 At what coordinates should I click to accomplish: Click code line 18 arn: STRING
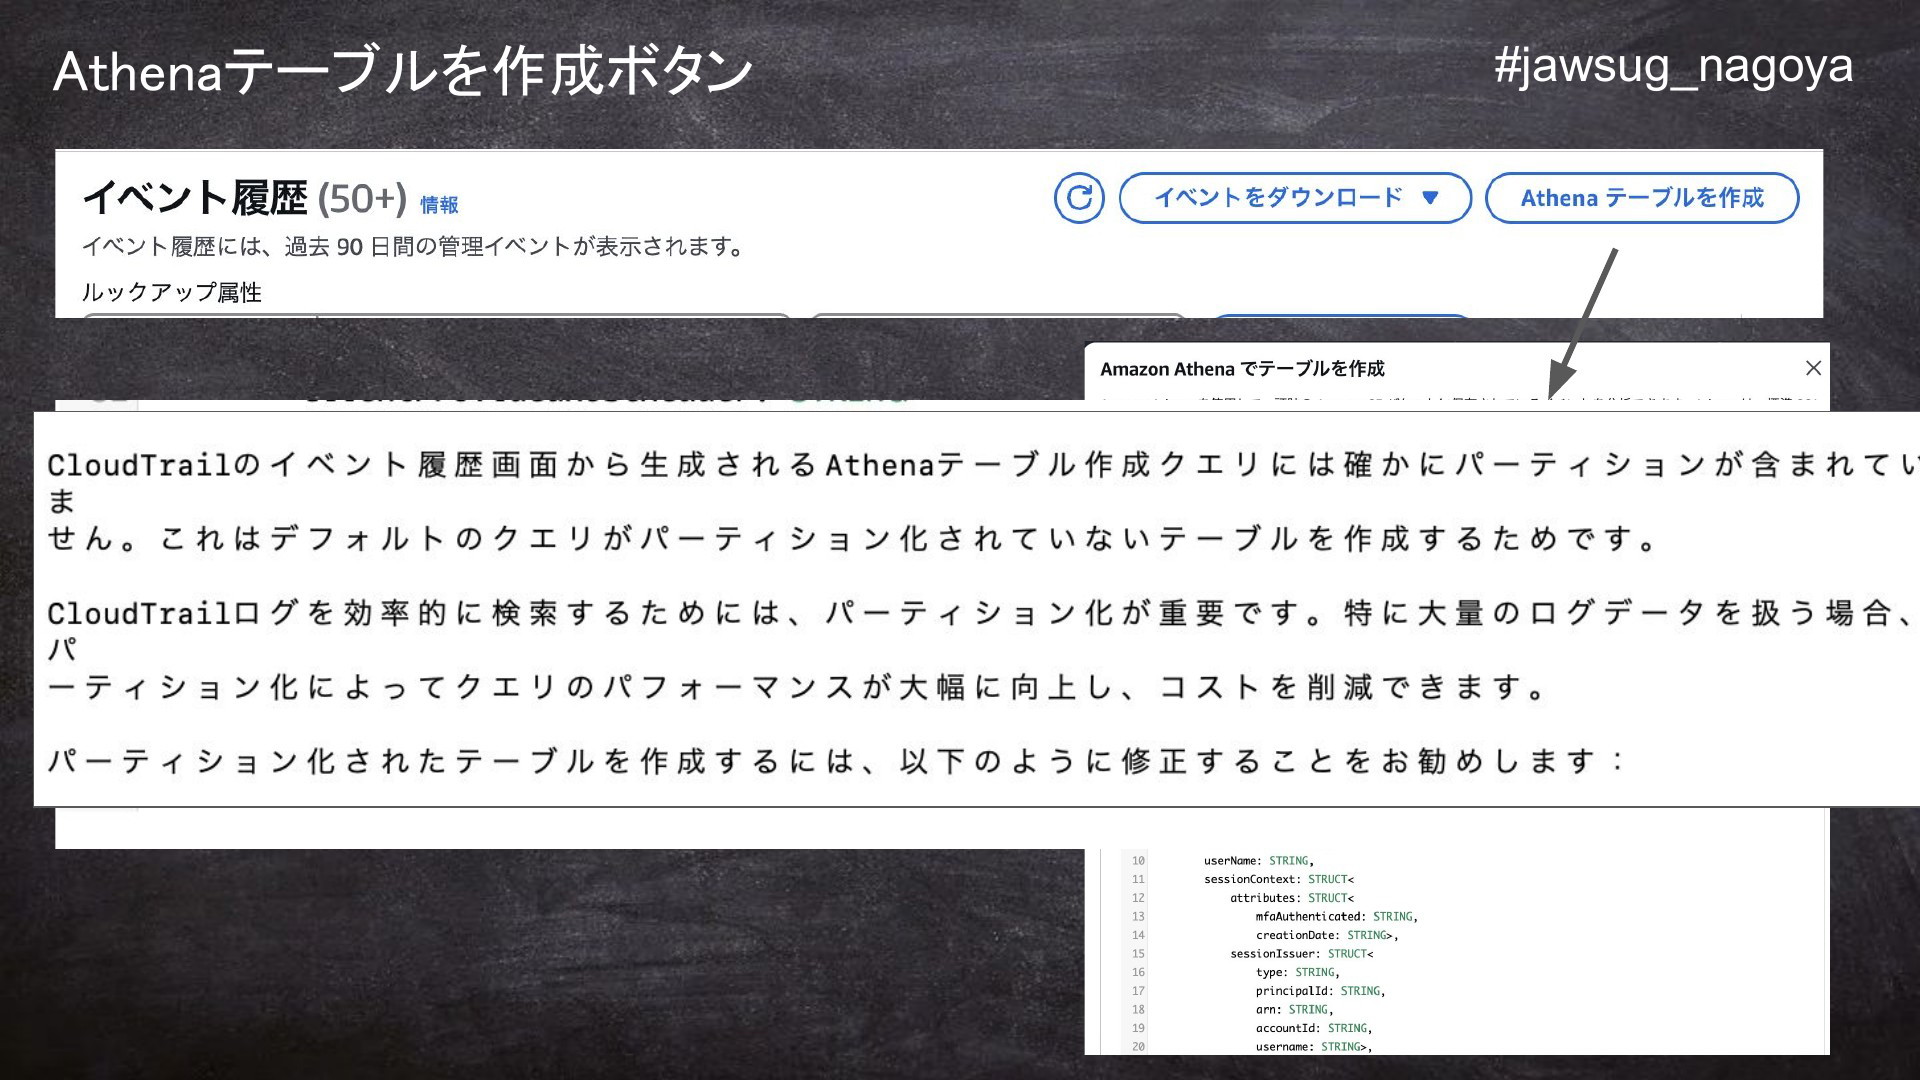[x=1294, y=1010]
